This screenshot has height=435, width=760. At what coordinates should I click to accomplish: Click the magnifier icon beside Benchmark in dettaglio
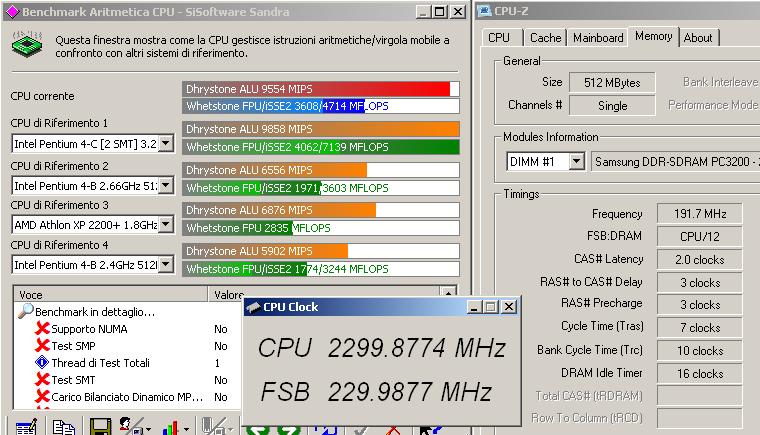25,311
